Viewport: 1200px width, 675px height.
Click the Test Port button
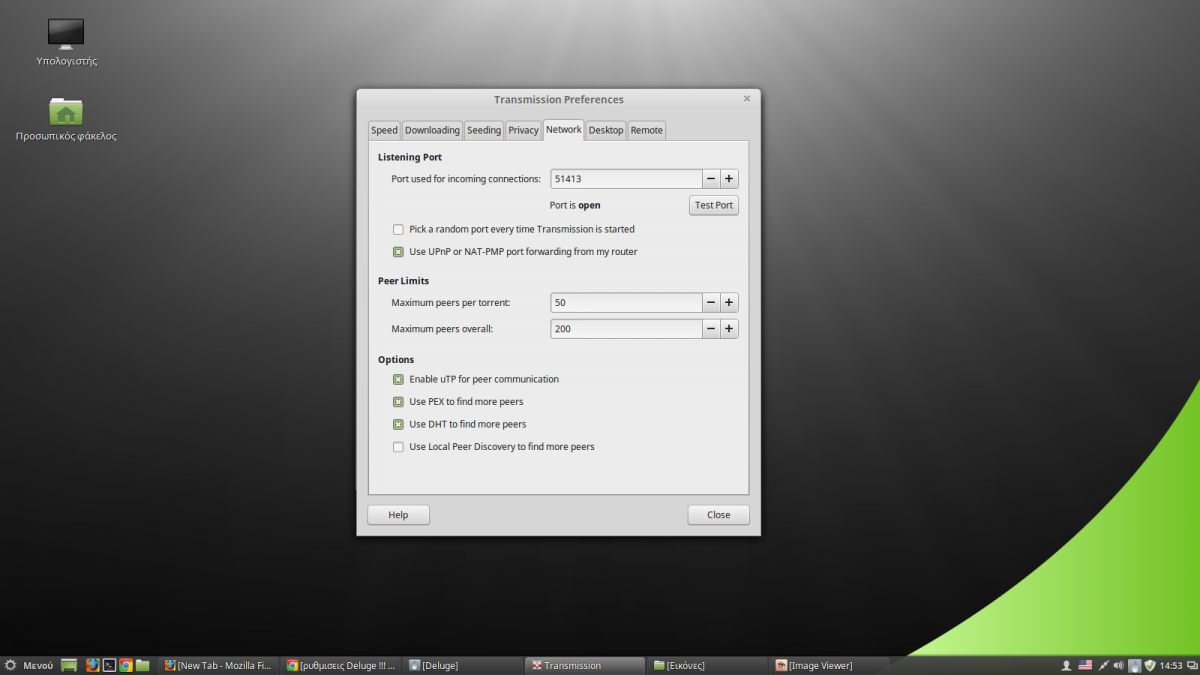(x=714, y=205)
